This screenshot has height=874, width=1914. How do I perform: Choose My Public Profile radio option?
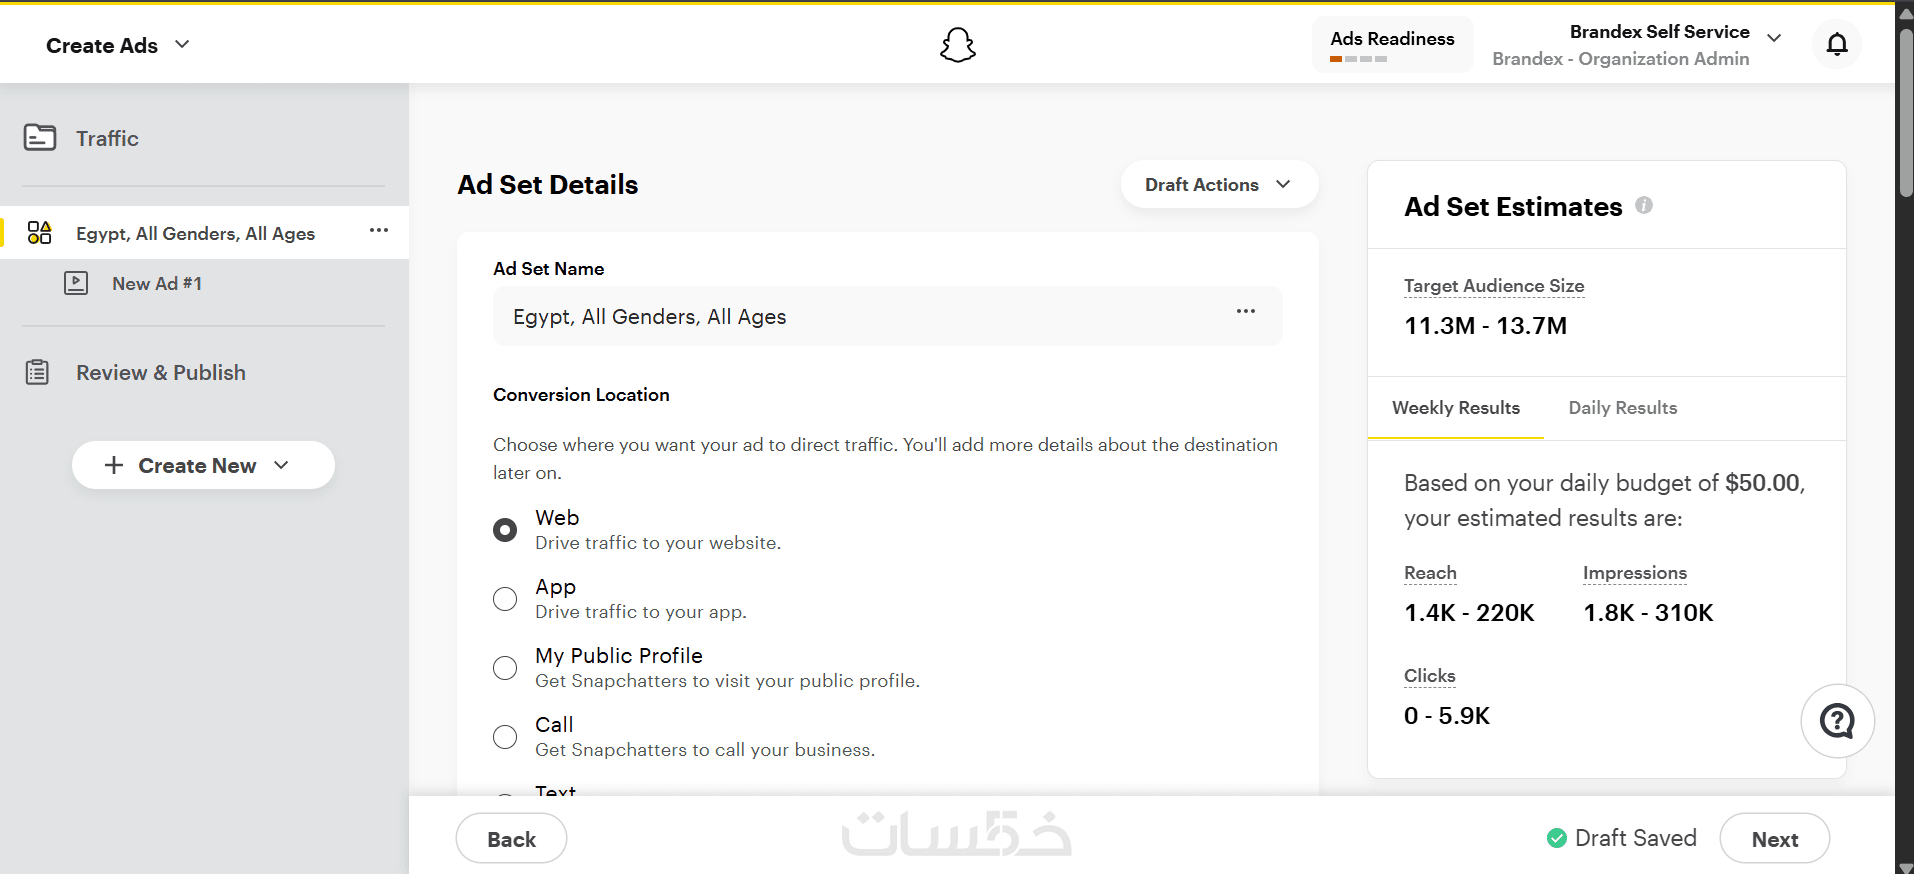point(505,668)
